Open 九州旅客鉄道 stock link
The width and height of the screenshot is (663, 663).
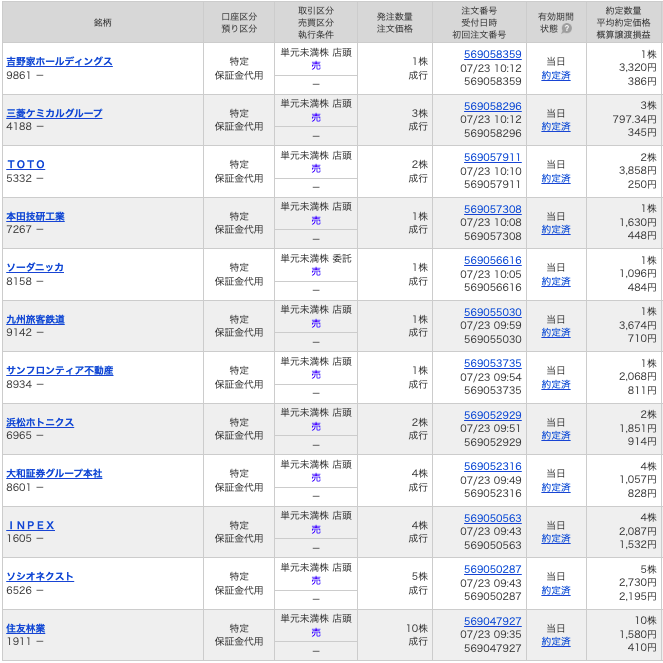click(x=36, y=319)
